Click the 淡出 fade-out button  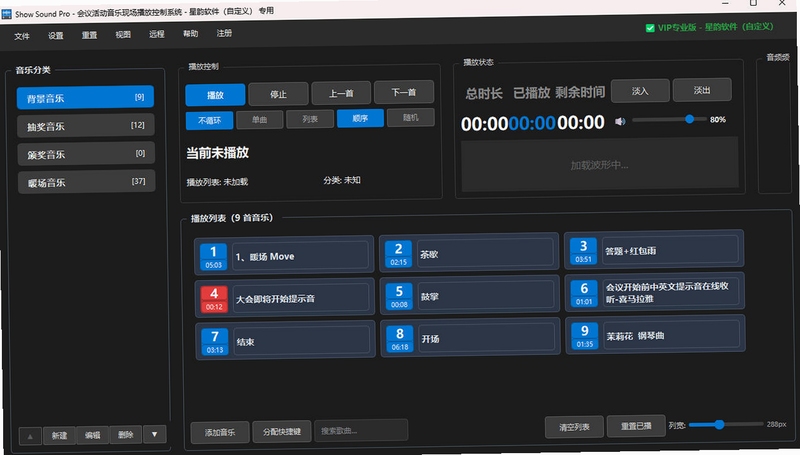pyautogui.click(x=702, y=90)
